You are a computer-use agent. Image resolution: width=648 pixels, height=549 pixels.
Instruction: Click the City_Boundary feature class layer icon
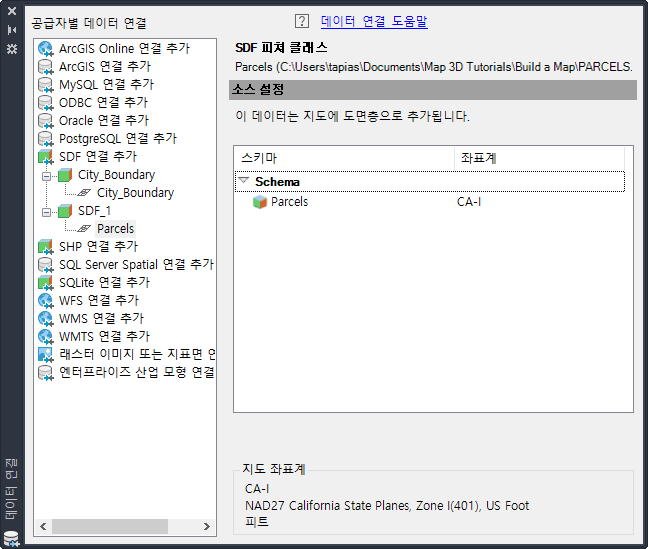point(84,193)
